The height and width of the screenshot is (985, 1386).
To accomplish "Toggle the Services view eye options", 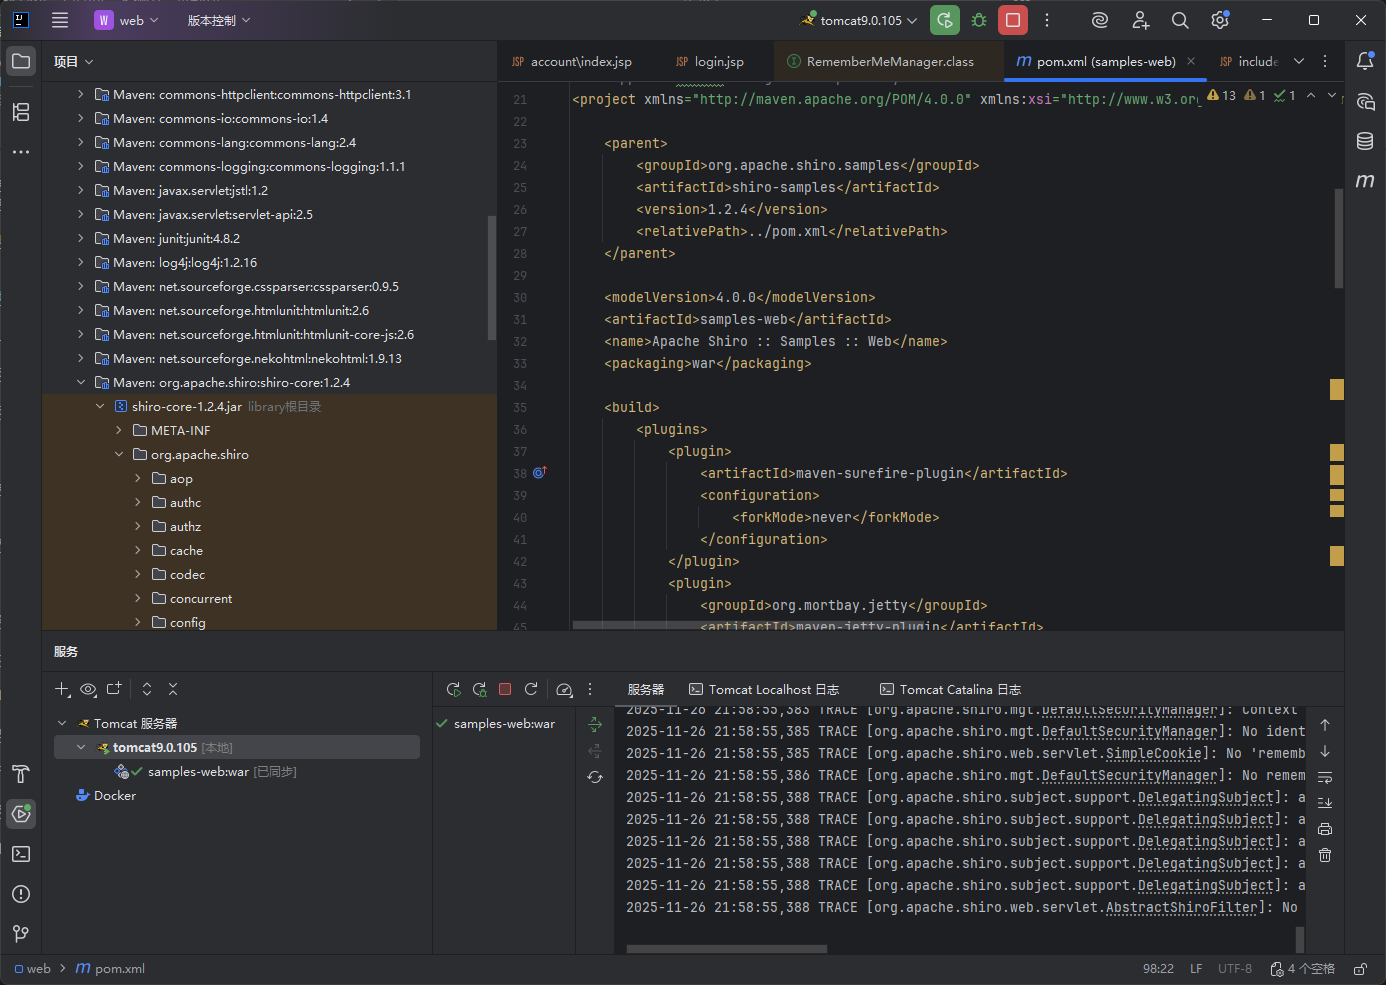I will pyautogui.click(x=88, y=689).
